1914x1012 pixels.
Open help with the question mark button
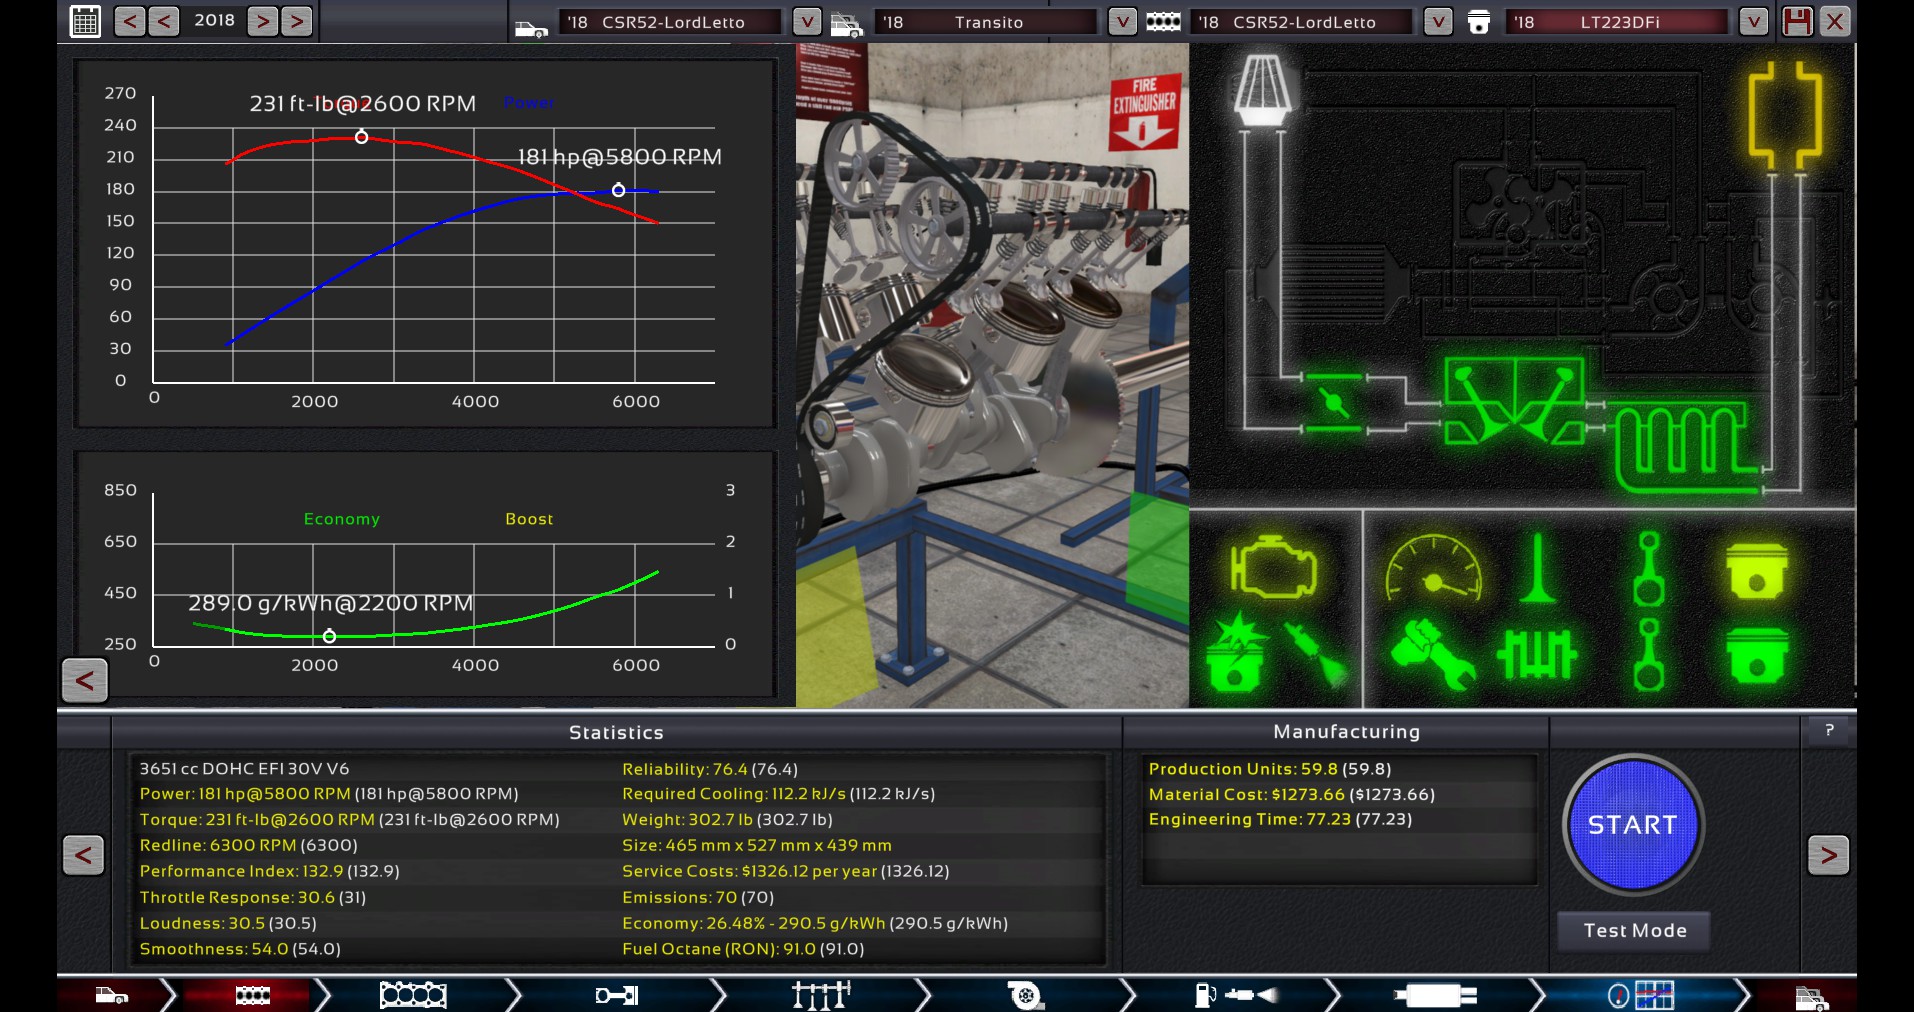click(1829, 731)
